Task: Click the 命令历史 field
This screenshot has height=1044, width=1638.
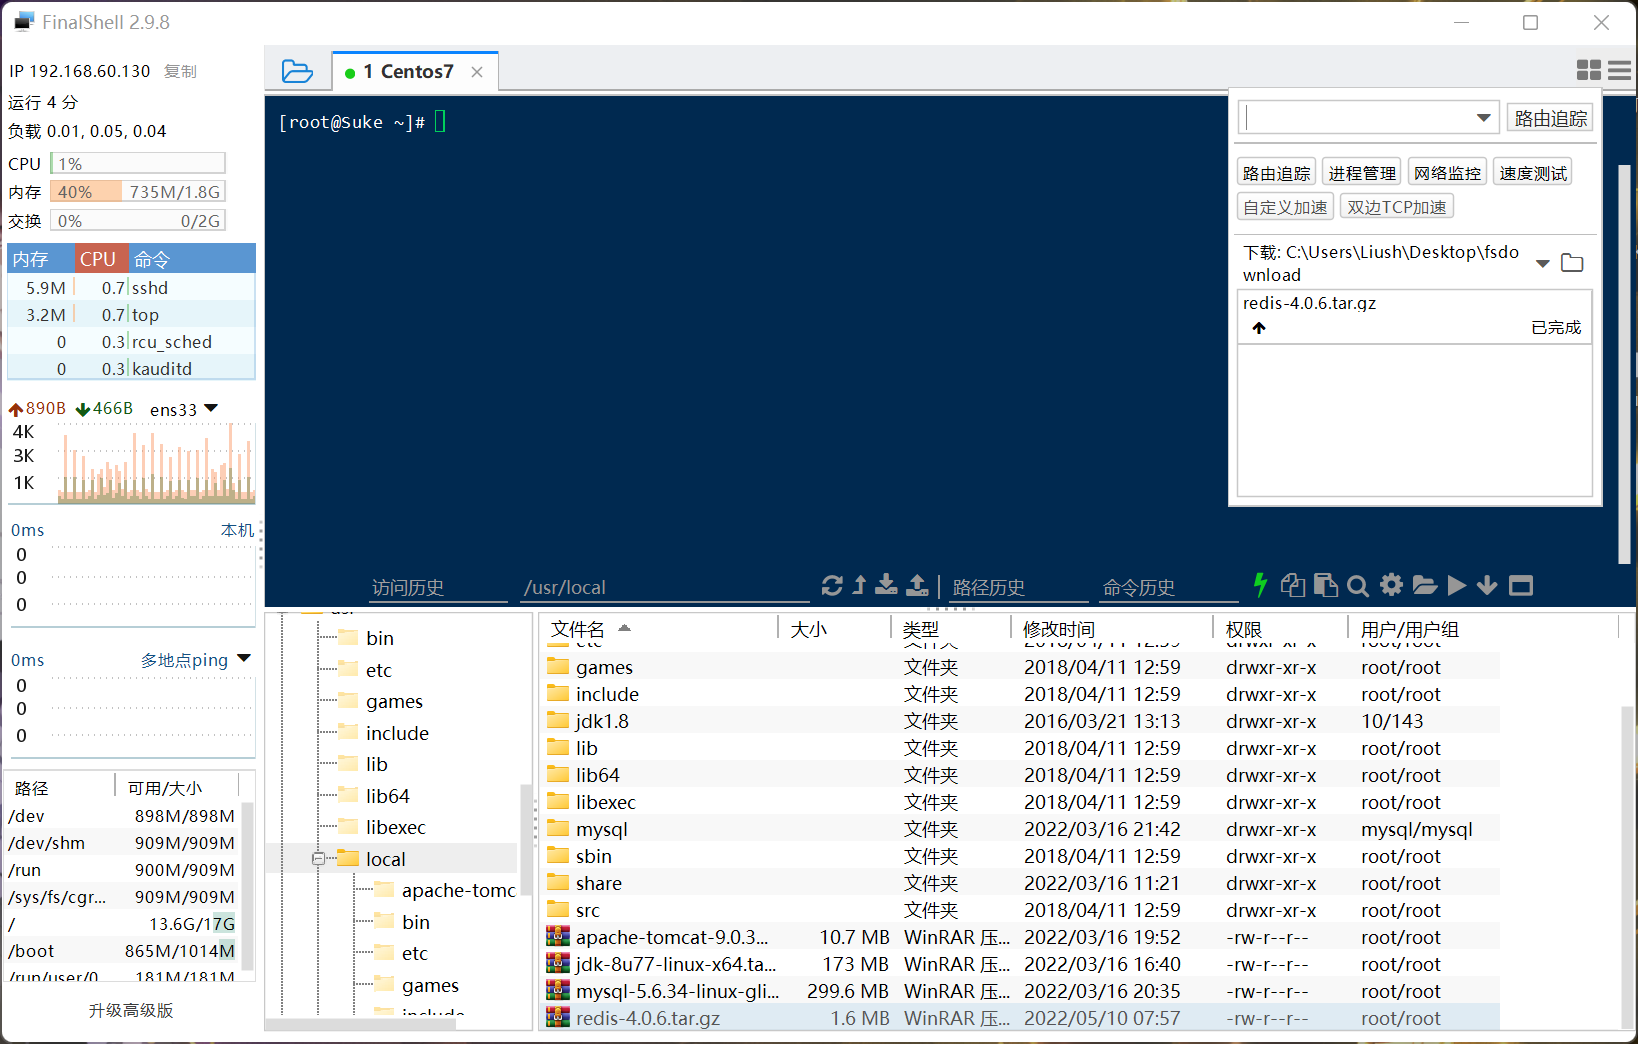Action: click(1168, 587)
